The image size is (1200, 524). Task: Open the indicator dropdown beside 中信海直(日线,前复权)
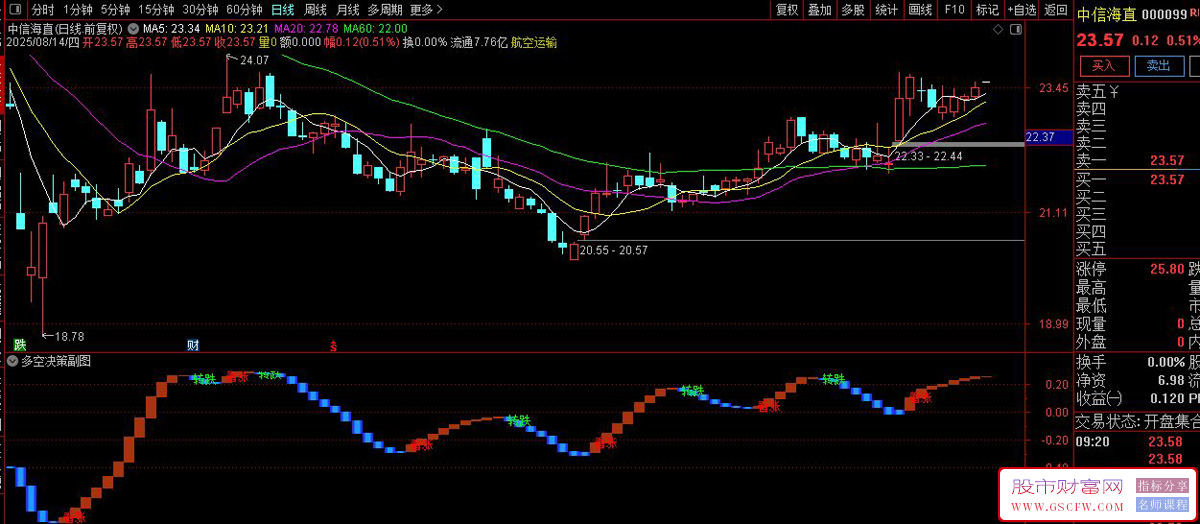point(134,29)
